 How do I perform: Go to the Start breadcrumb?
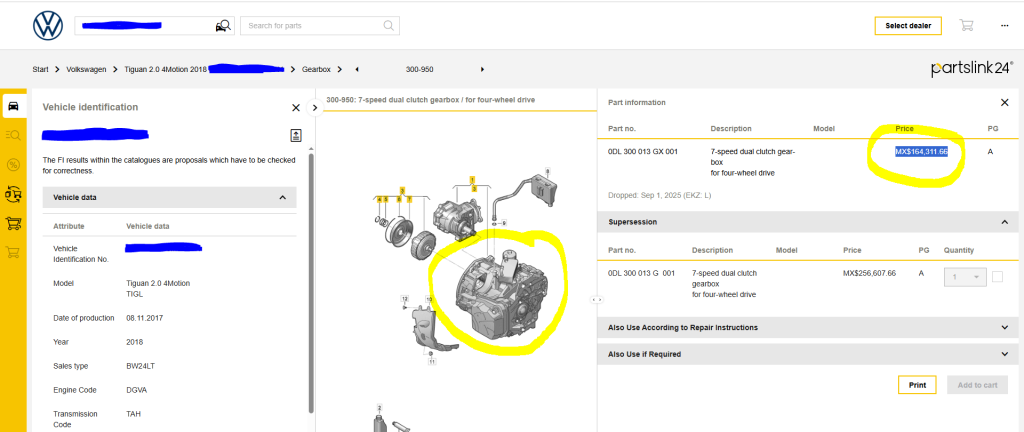coord(40,69)
